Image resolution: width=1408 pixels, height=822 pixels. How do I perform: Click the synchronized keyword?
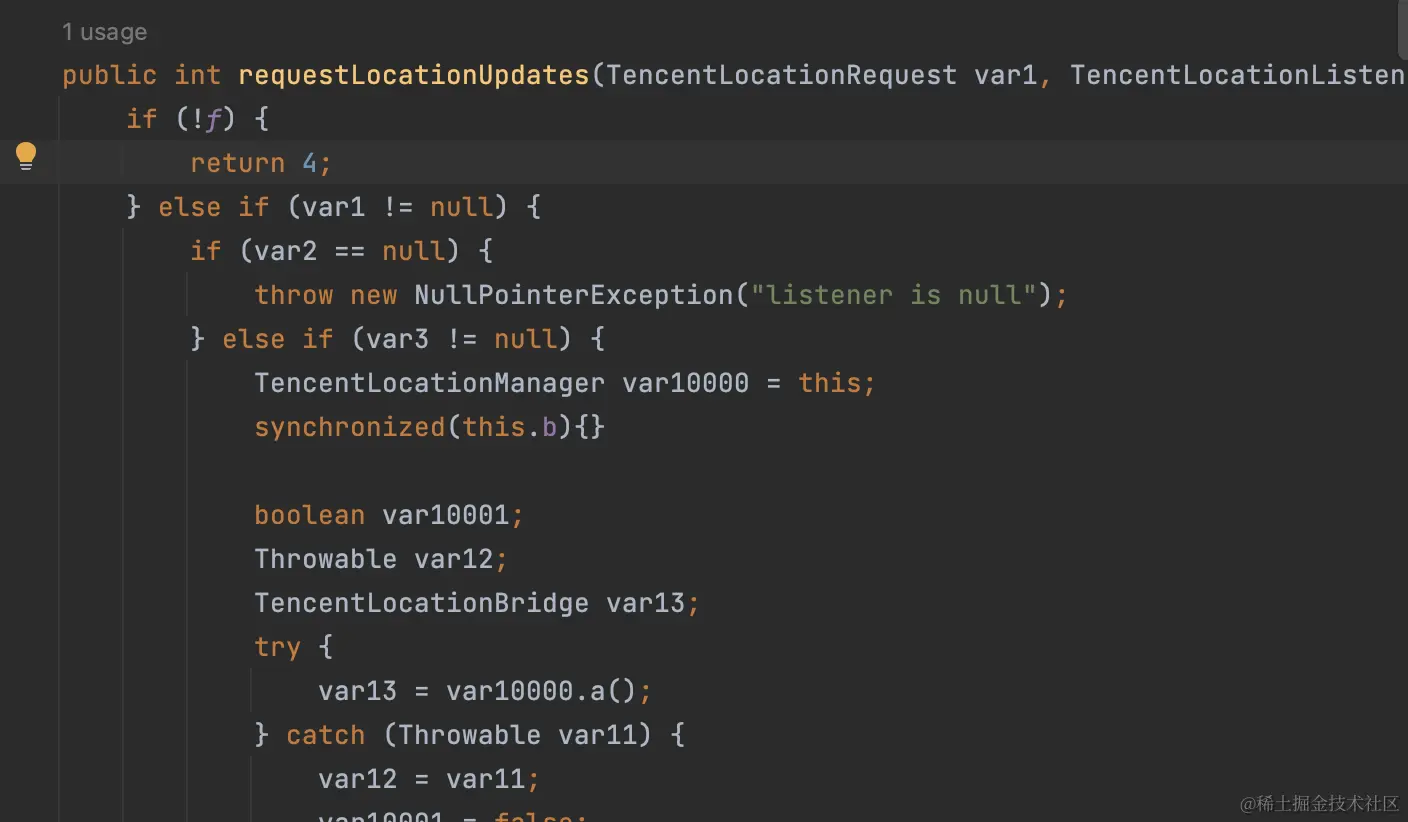point(349,427)
